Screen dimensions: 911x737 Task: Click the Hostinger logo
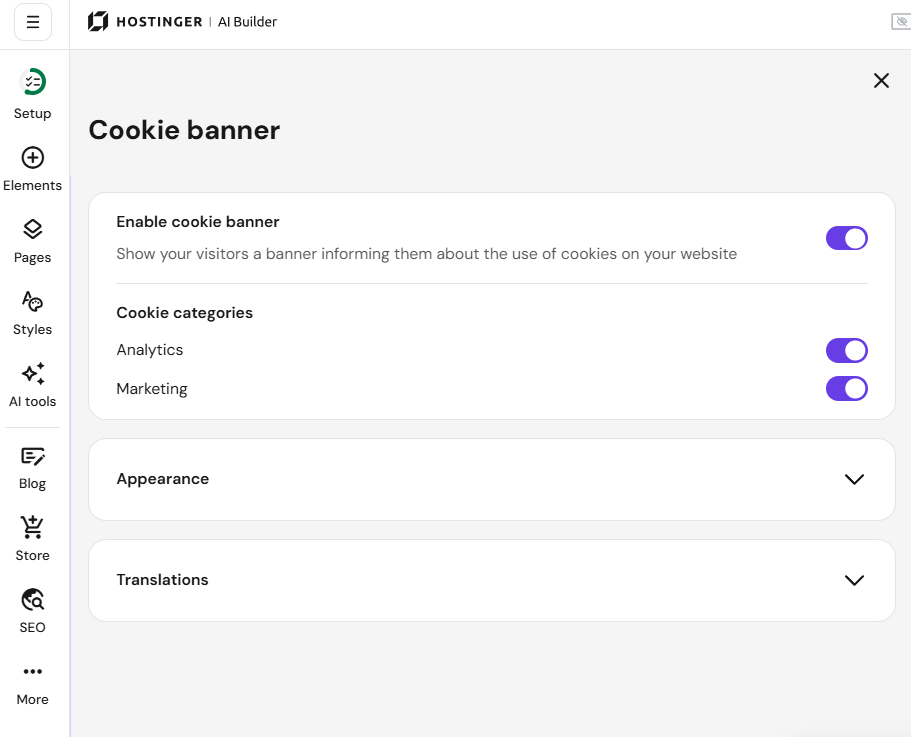(145, 21)
